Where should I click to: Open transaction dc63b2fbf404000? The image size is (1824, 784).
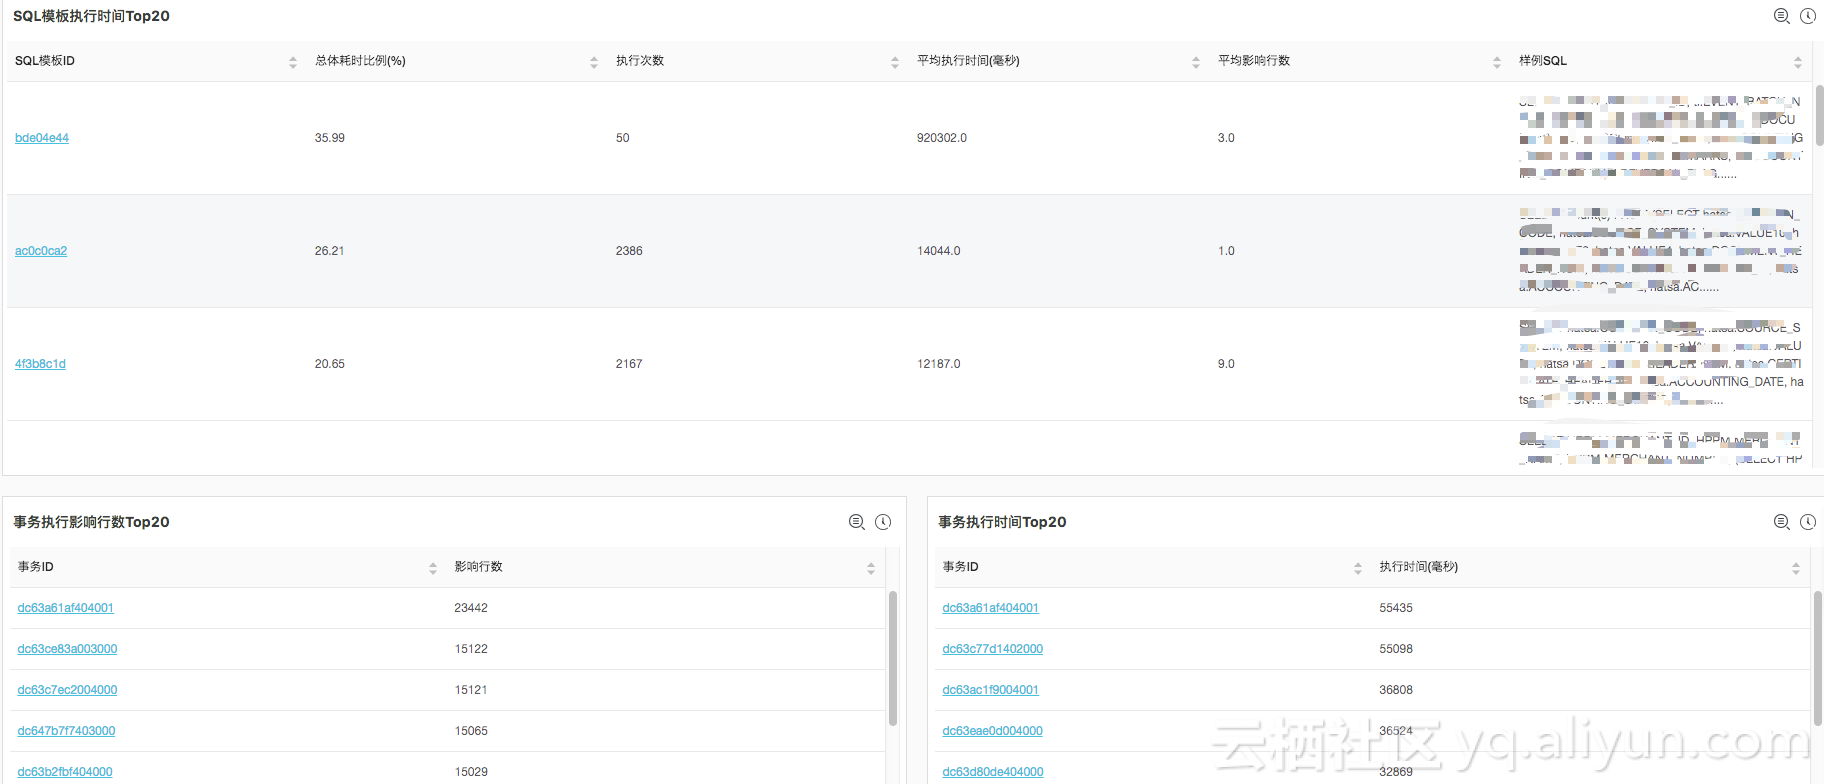[65, 772]
